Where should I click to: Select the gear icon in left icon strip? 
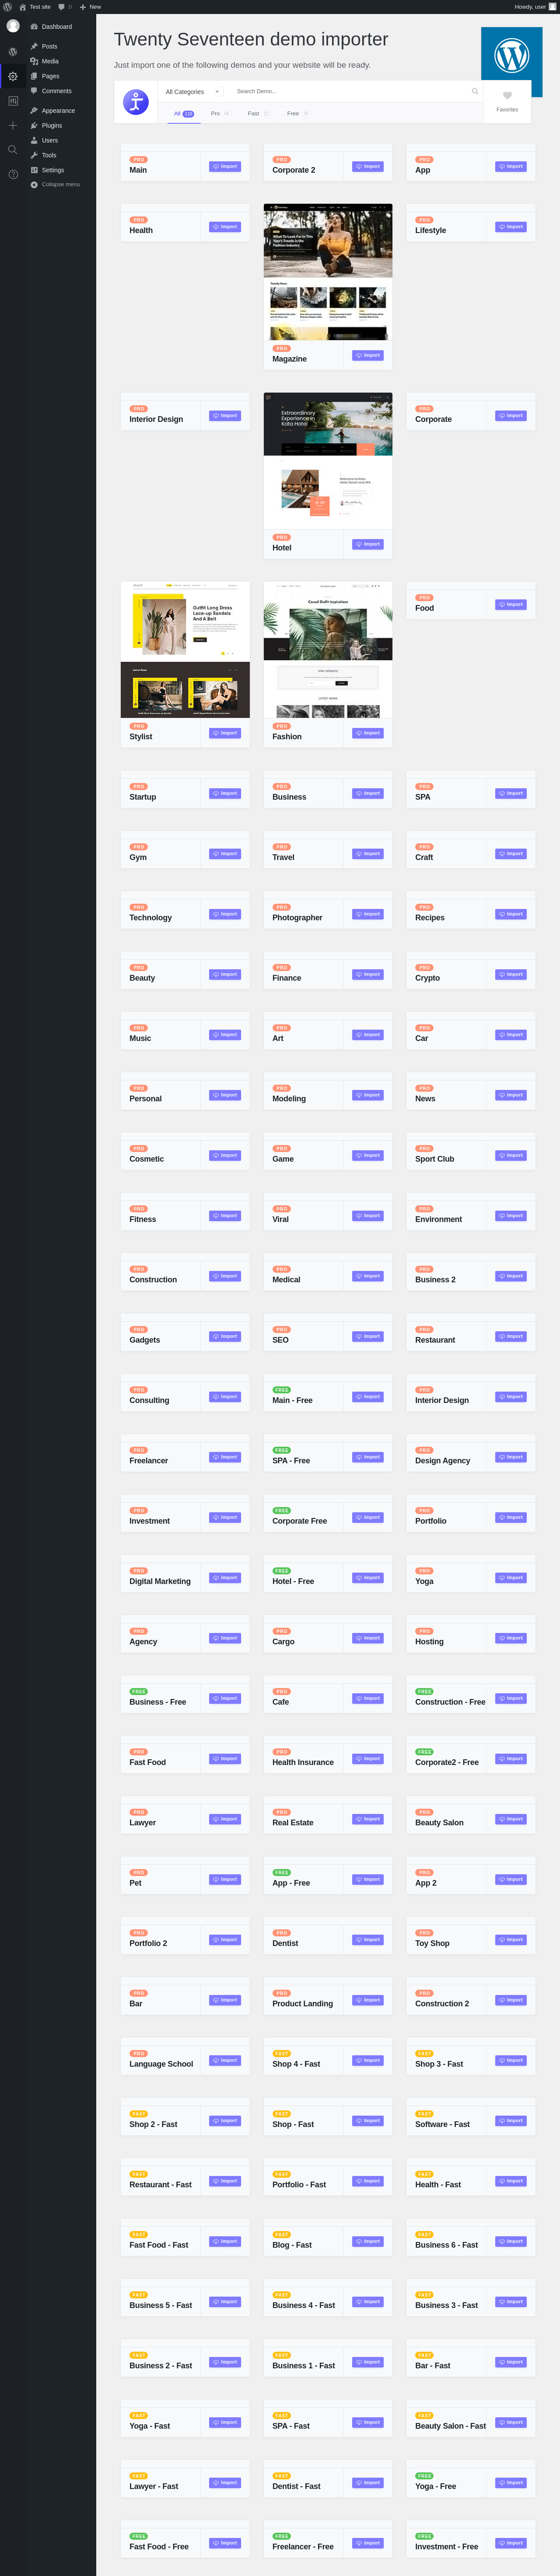pyautogui.click(x=13, y=76)
